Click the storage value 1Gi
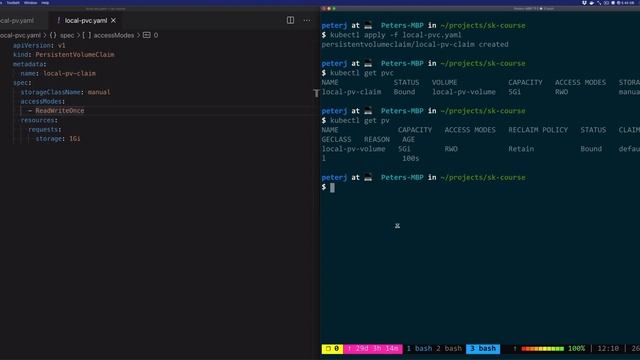The height and width of the screenshot is (360, 640). tap(74, 139)
